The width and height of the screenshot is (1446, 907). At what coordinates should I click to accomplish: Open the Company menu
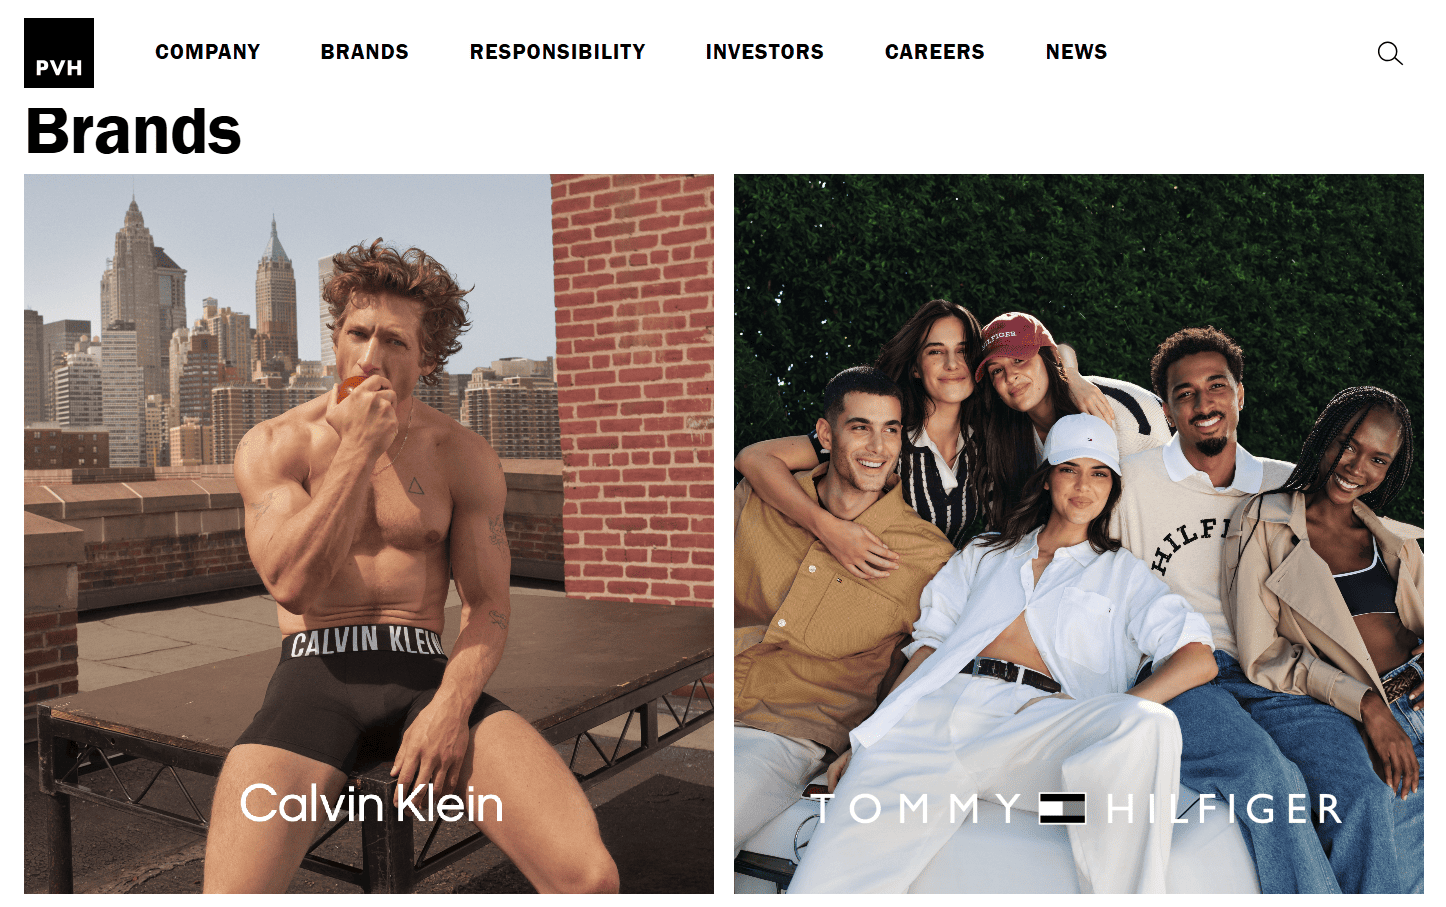point(208,52)
